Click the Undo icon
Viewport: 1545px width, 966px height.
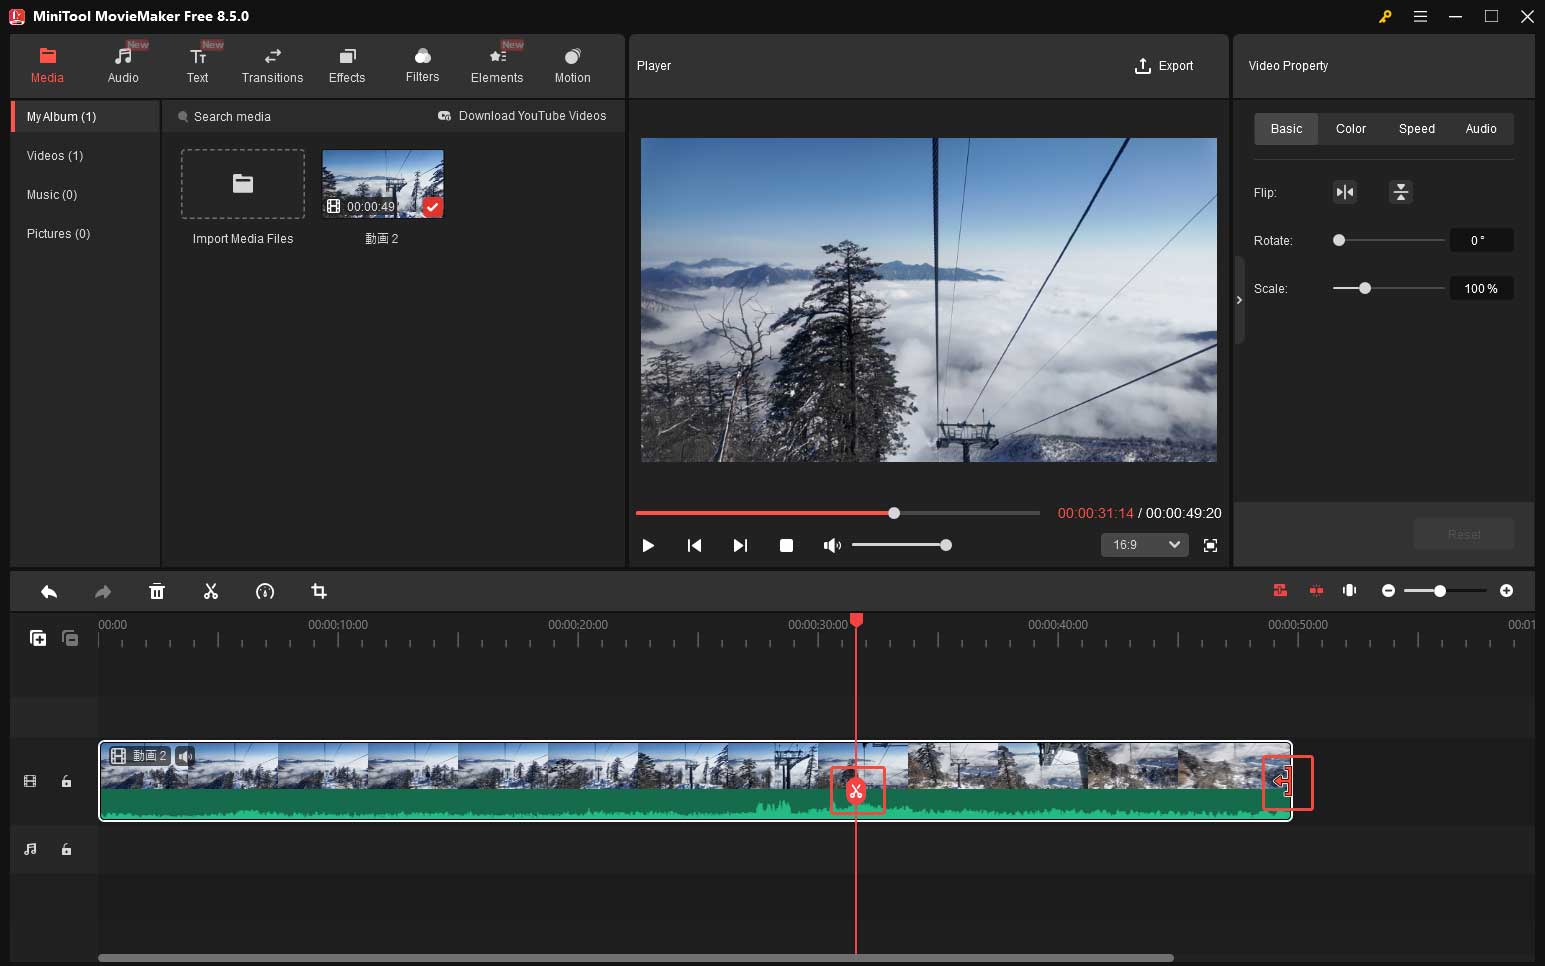48,591
